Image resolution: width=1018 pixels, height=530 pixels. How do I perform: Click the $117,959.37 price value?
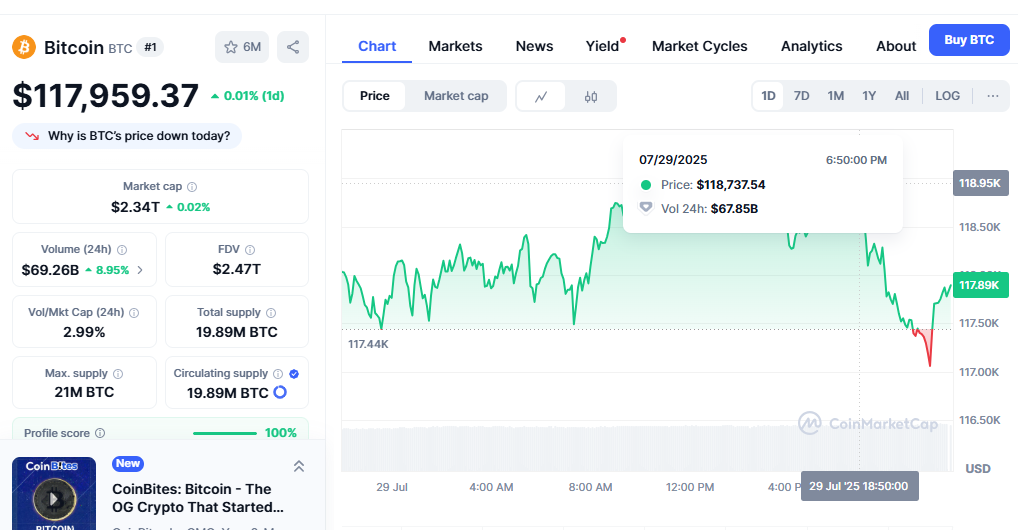pos(105,95)
